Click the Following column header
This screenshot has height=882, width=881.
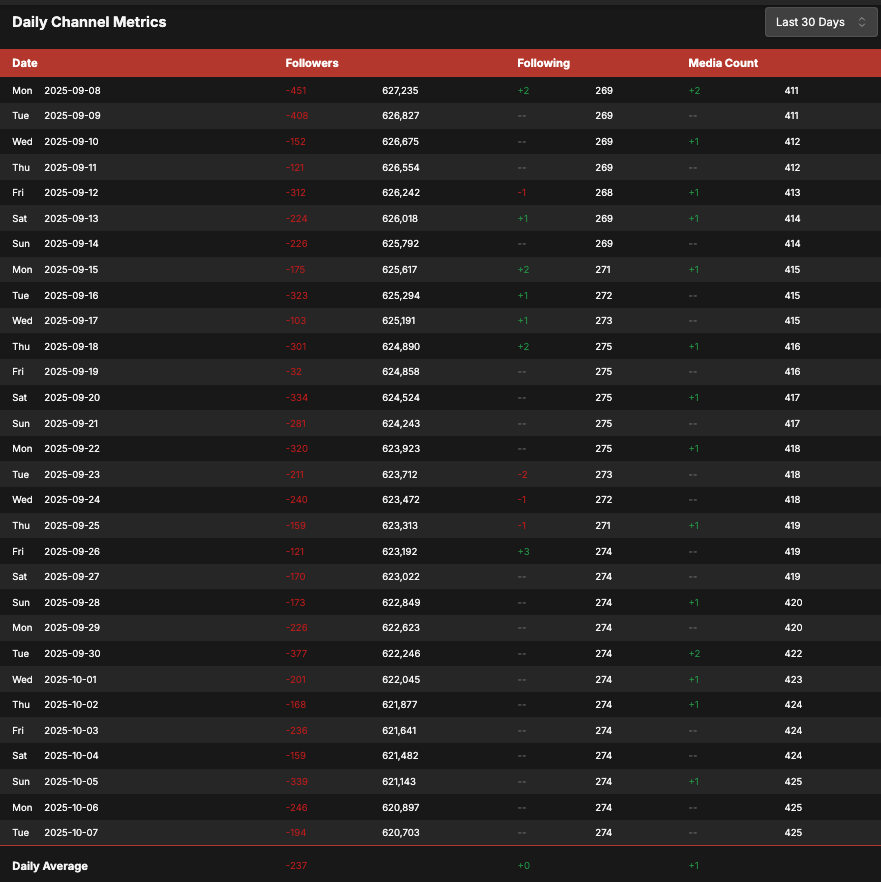[x=543, y=63]
